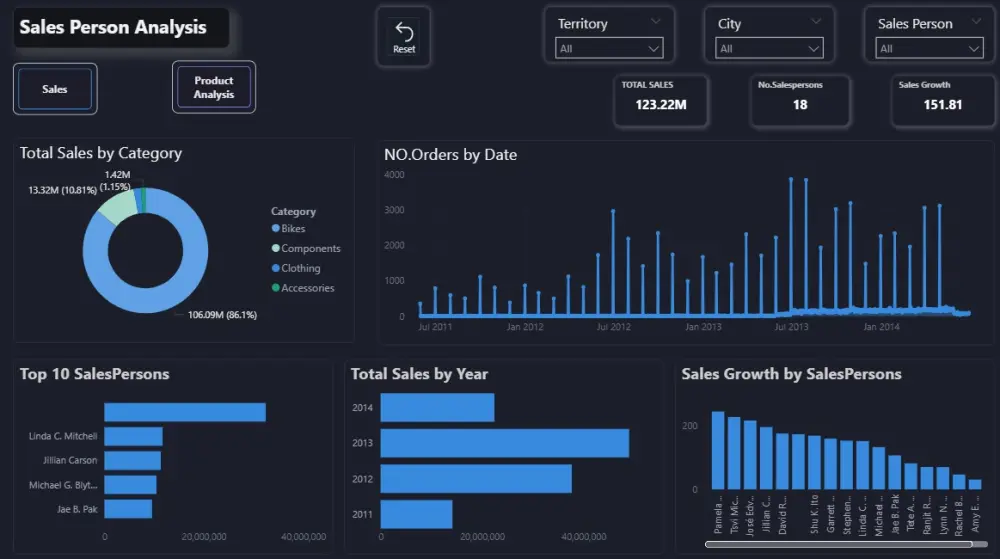Select the 2012 bar in Total Sales by Year
Screen dimensions: 1000x559
[x=476, y=479]
